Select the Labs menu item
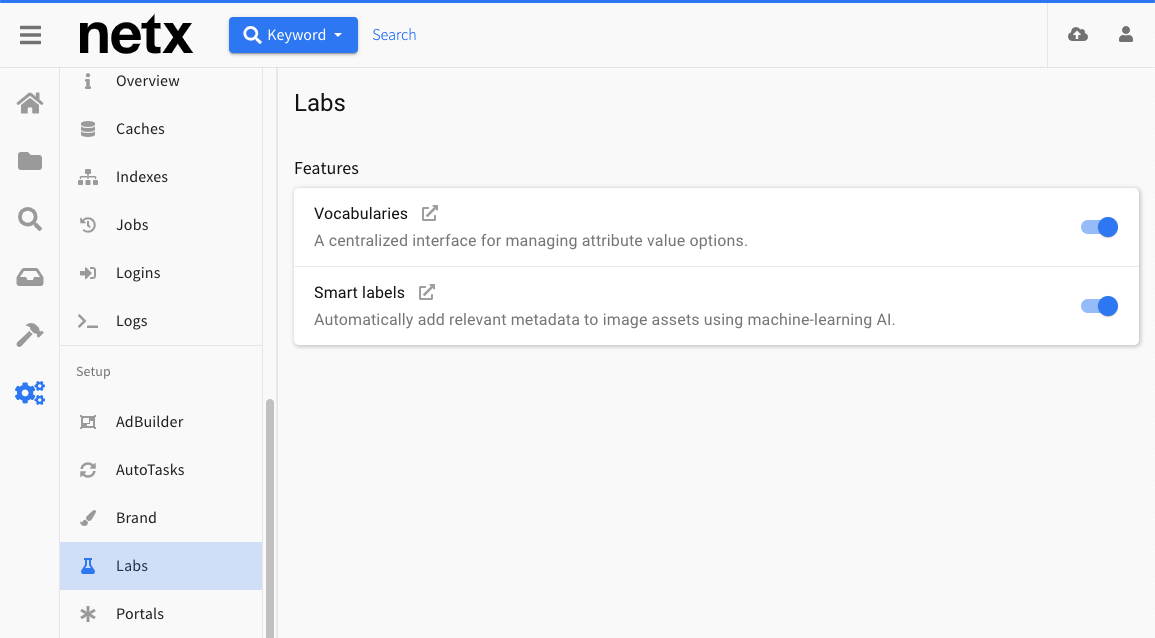Viewport: 1155px width, 638px height. (x=161, y=566)
